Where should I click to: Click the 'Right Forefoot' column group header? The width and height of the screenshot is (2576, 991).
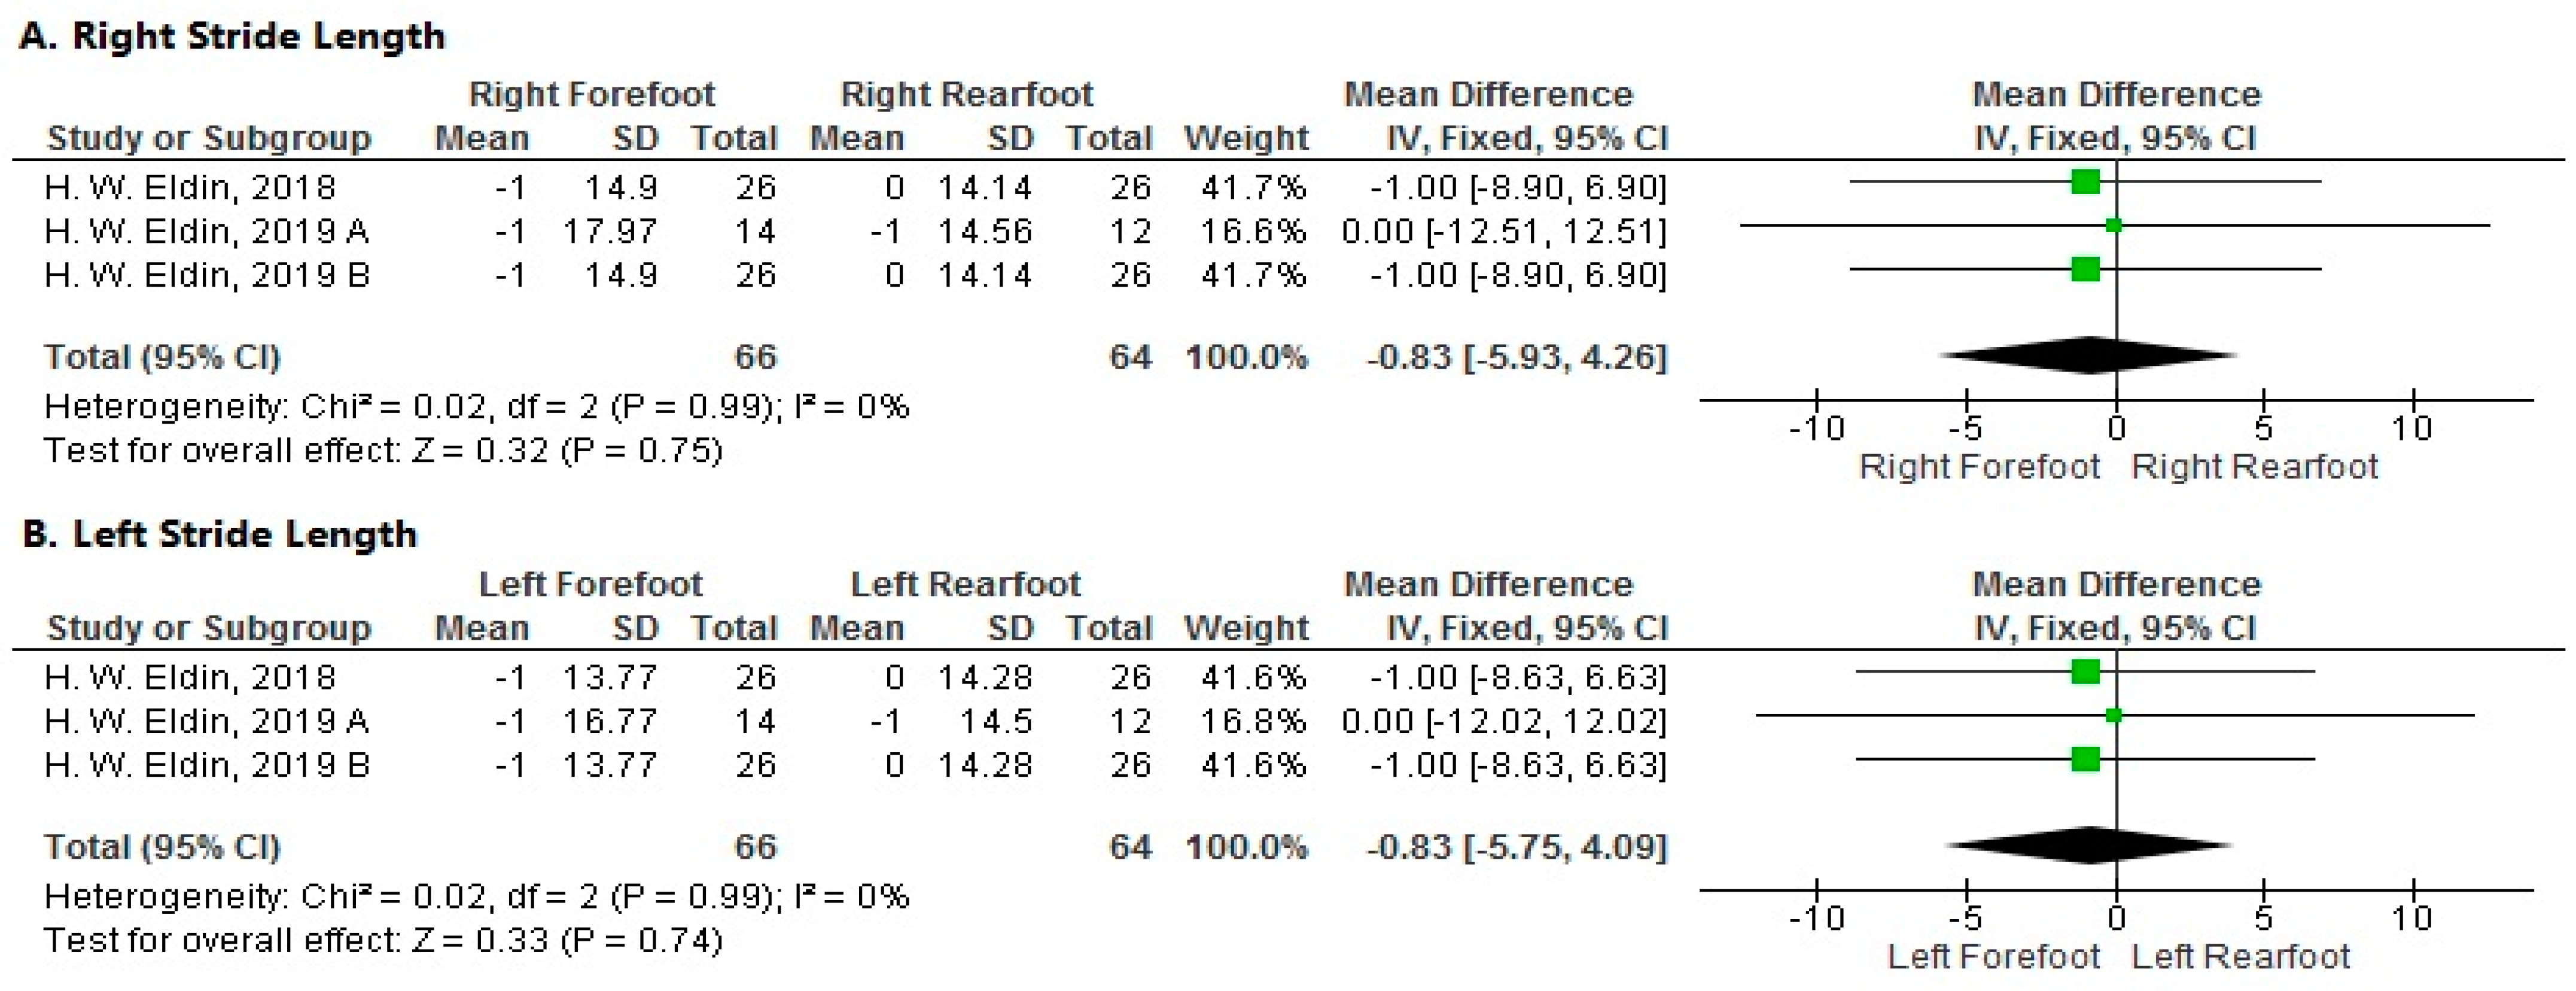pyautogui.click(x=592, y=95)
